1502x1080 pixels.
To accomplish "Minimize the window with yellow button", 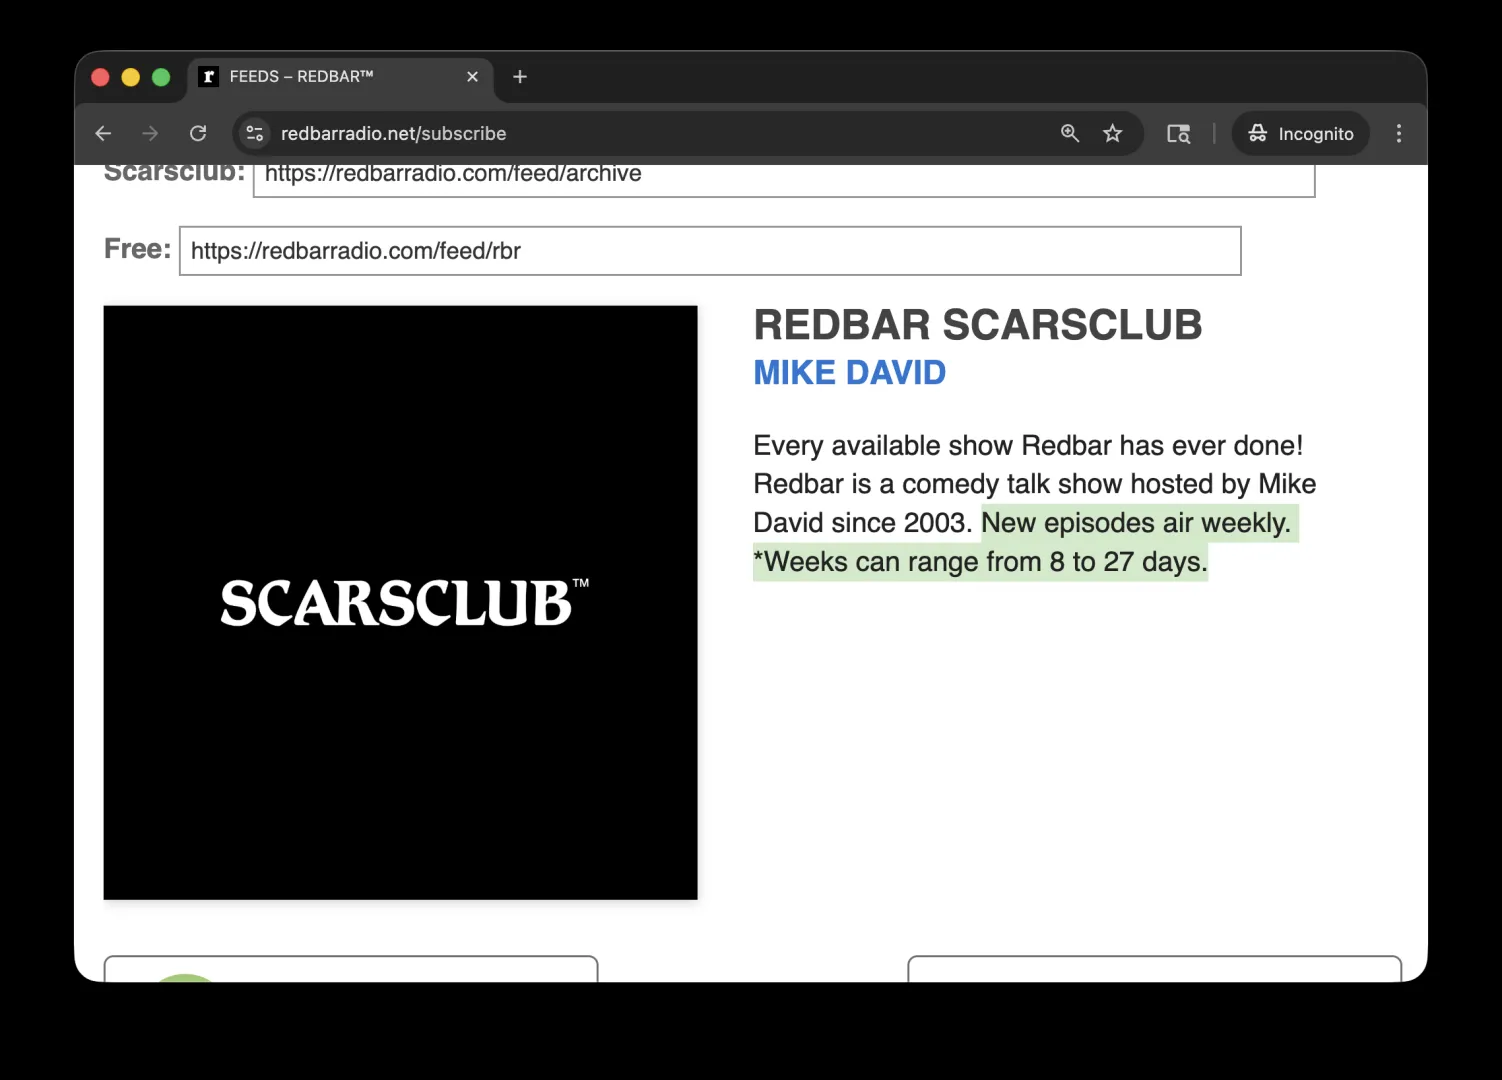I will pyautogui.click(x=131, y=77).
